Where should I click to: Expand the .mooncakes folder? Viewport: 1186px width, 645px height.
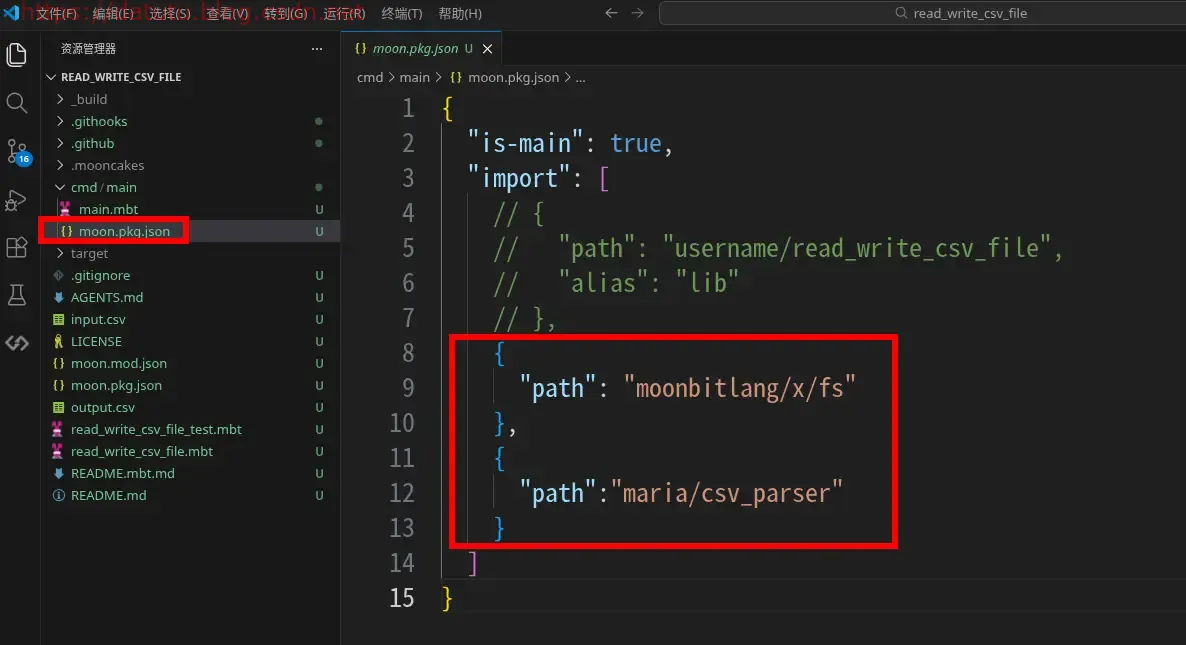107,165
